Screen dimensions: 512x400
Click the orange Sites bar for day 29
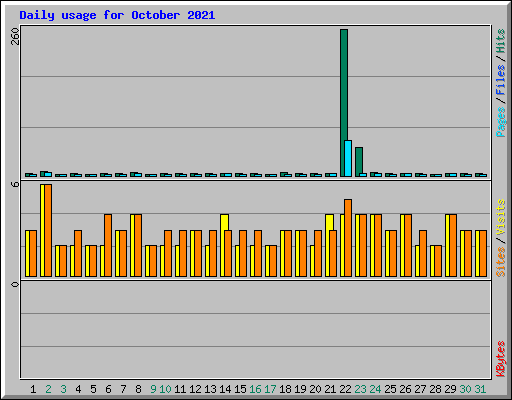(453, 245)
